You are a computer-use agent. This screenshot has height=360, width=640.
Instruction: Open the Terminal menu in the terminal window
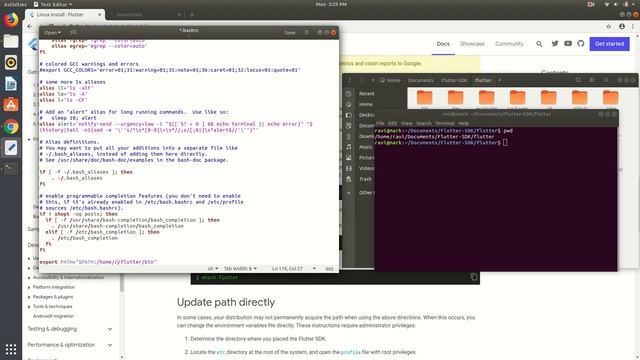[444, 123]
